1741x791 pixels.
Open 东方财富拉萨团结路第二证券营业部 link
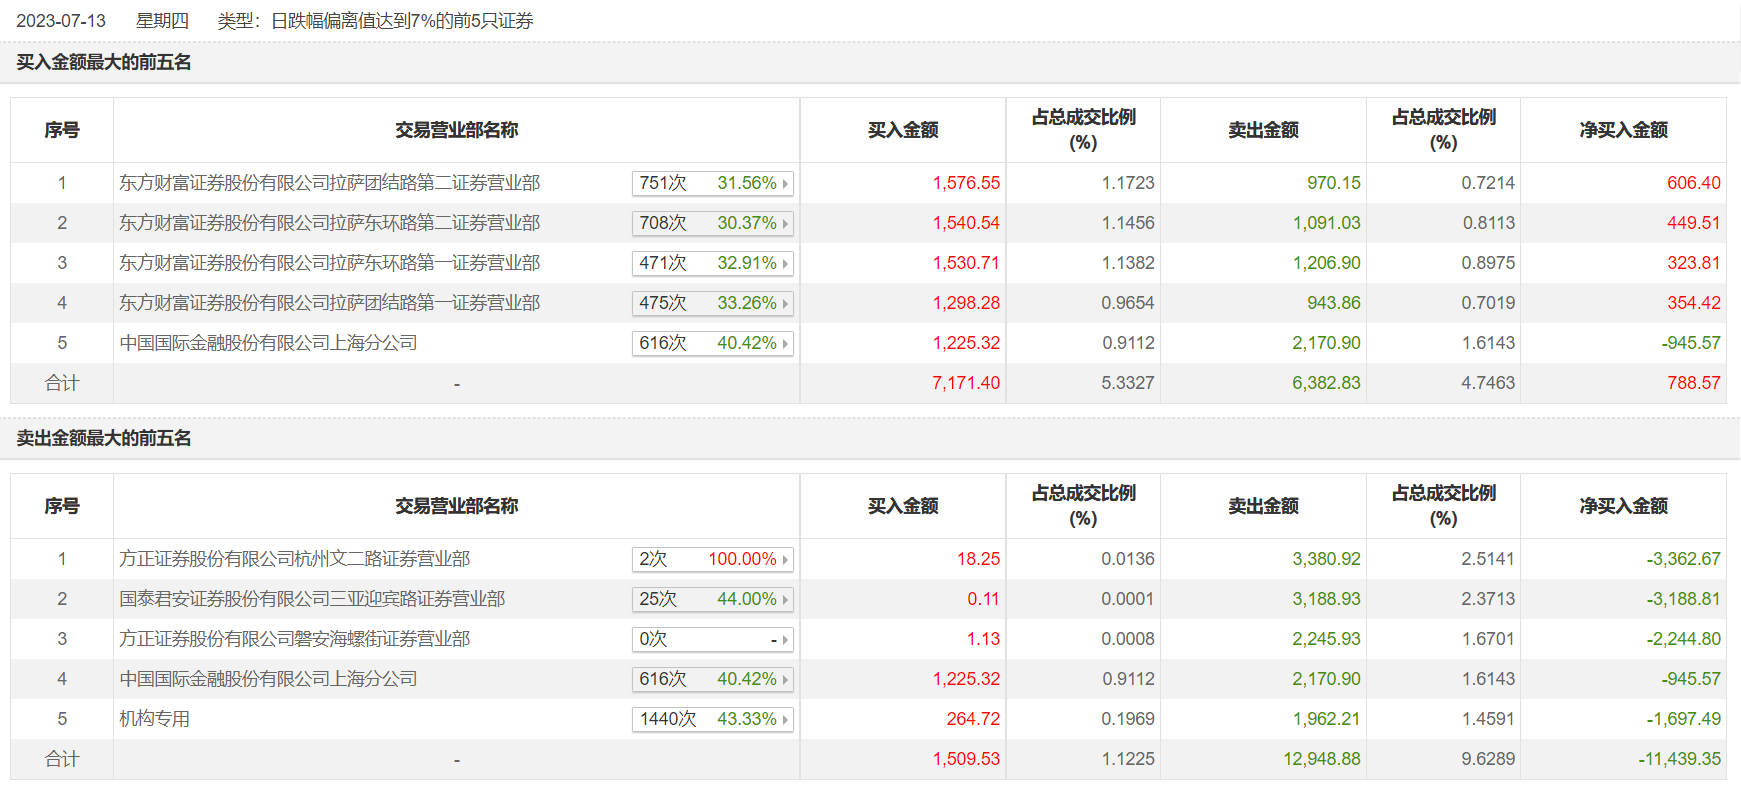pos(329,183)
